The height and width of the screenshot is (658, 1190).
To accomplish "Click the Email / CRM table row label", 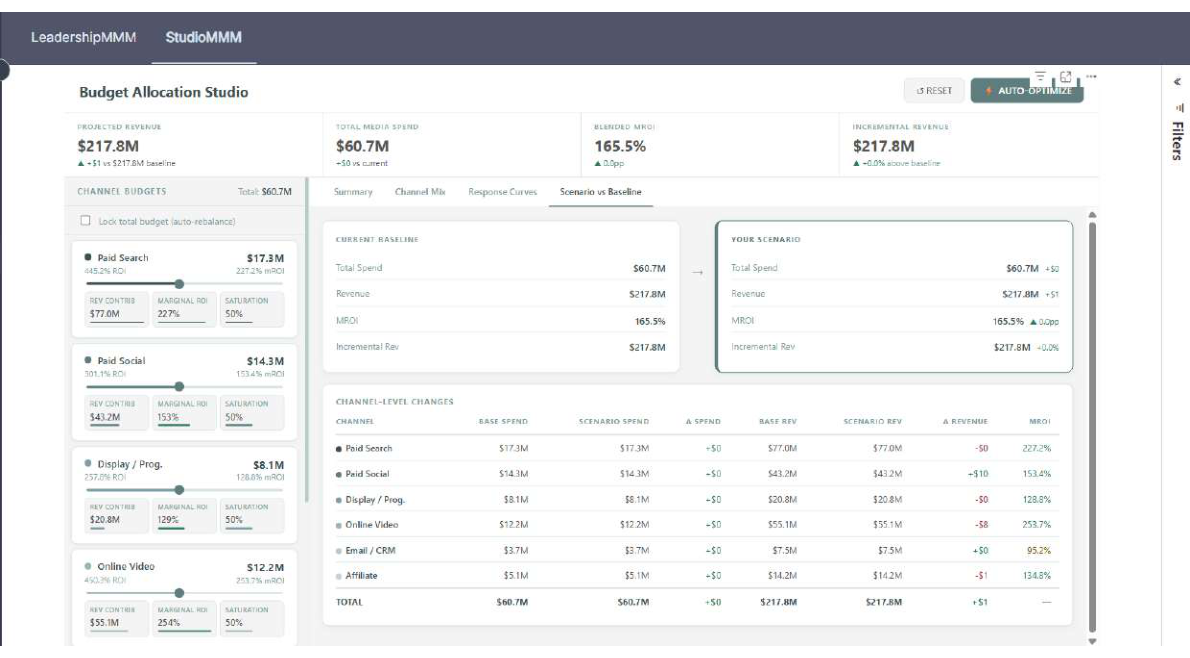I will (370, 551).
